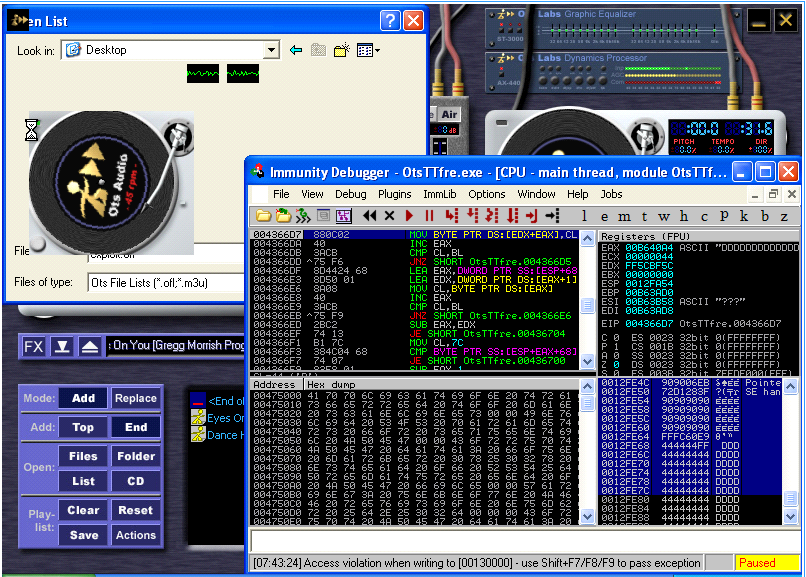The width and height of the screenshot is (806, 577).
Task: Toggle the FX button in Ots player
Action: [x=33, y=346]
